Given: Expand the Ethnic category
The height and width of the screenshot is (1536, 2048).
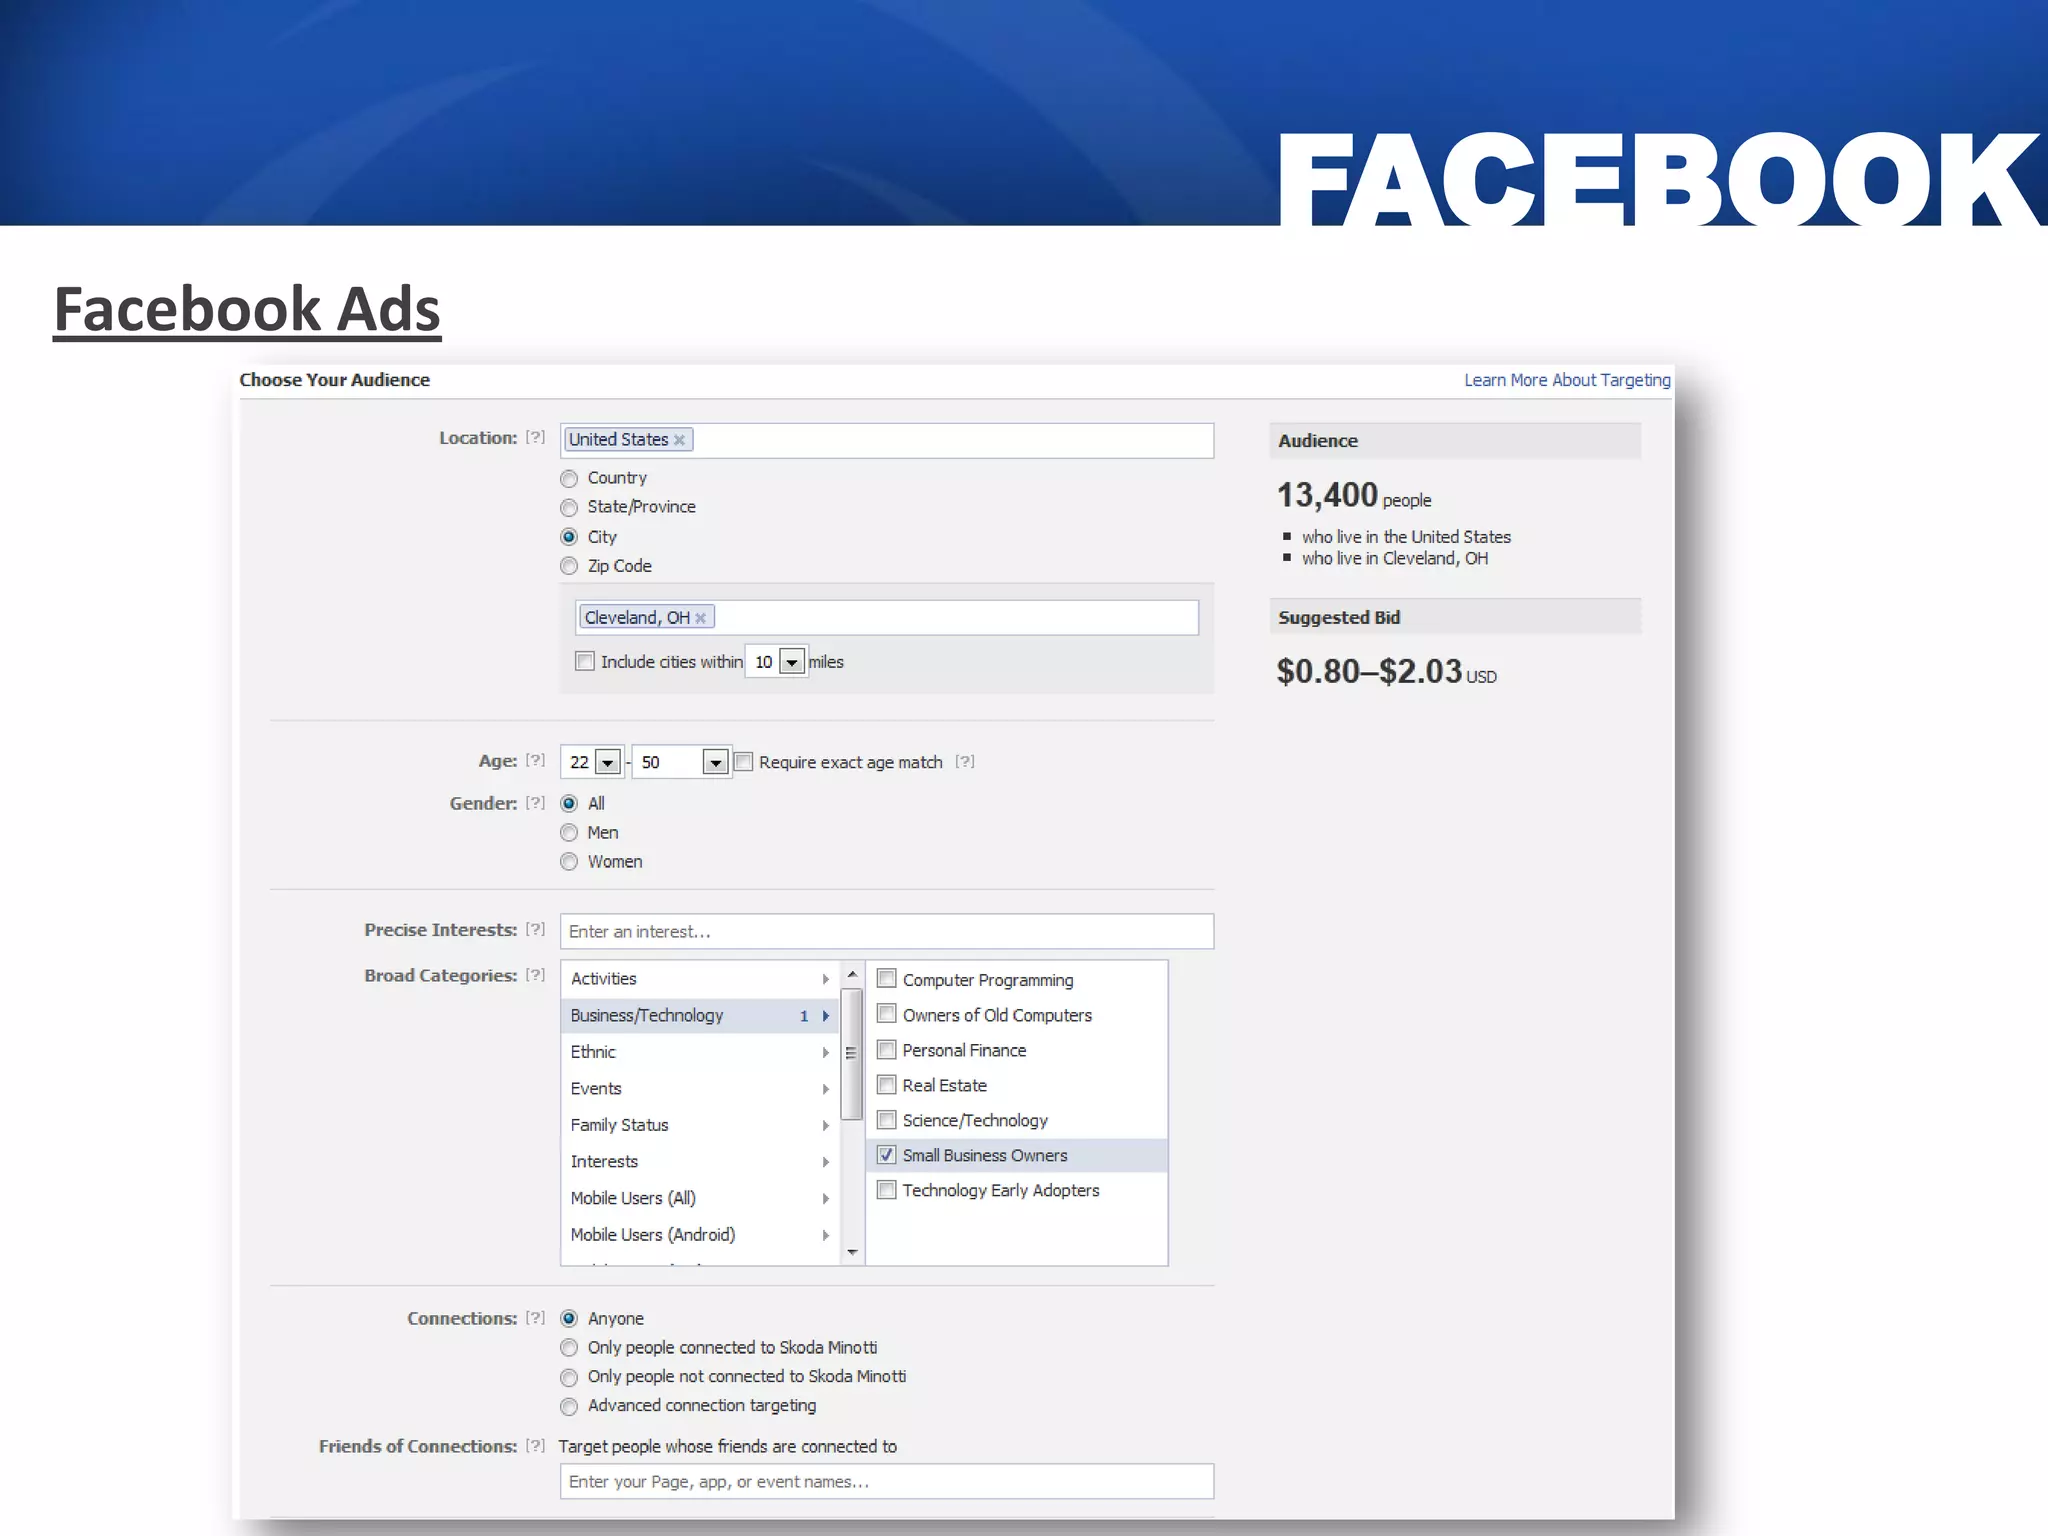Looking at the screenshot, I should tap(700, 1052).
